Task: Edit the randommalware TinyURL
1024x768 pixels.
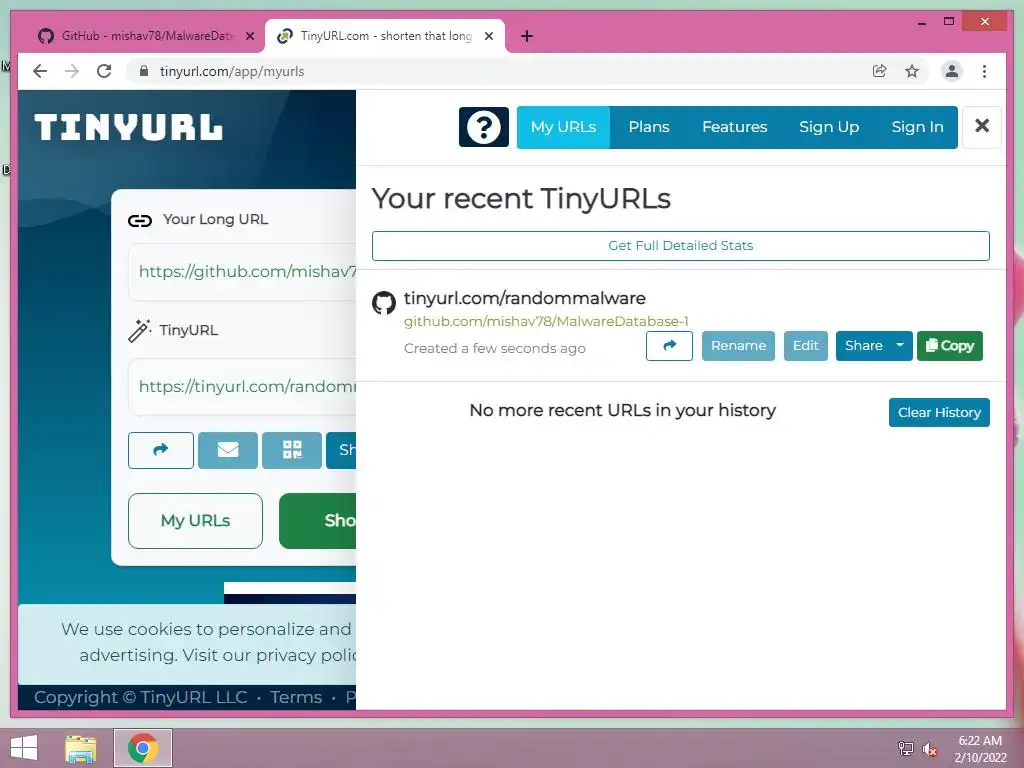Action: pyautogui.click(x=805, y=345)
